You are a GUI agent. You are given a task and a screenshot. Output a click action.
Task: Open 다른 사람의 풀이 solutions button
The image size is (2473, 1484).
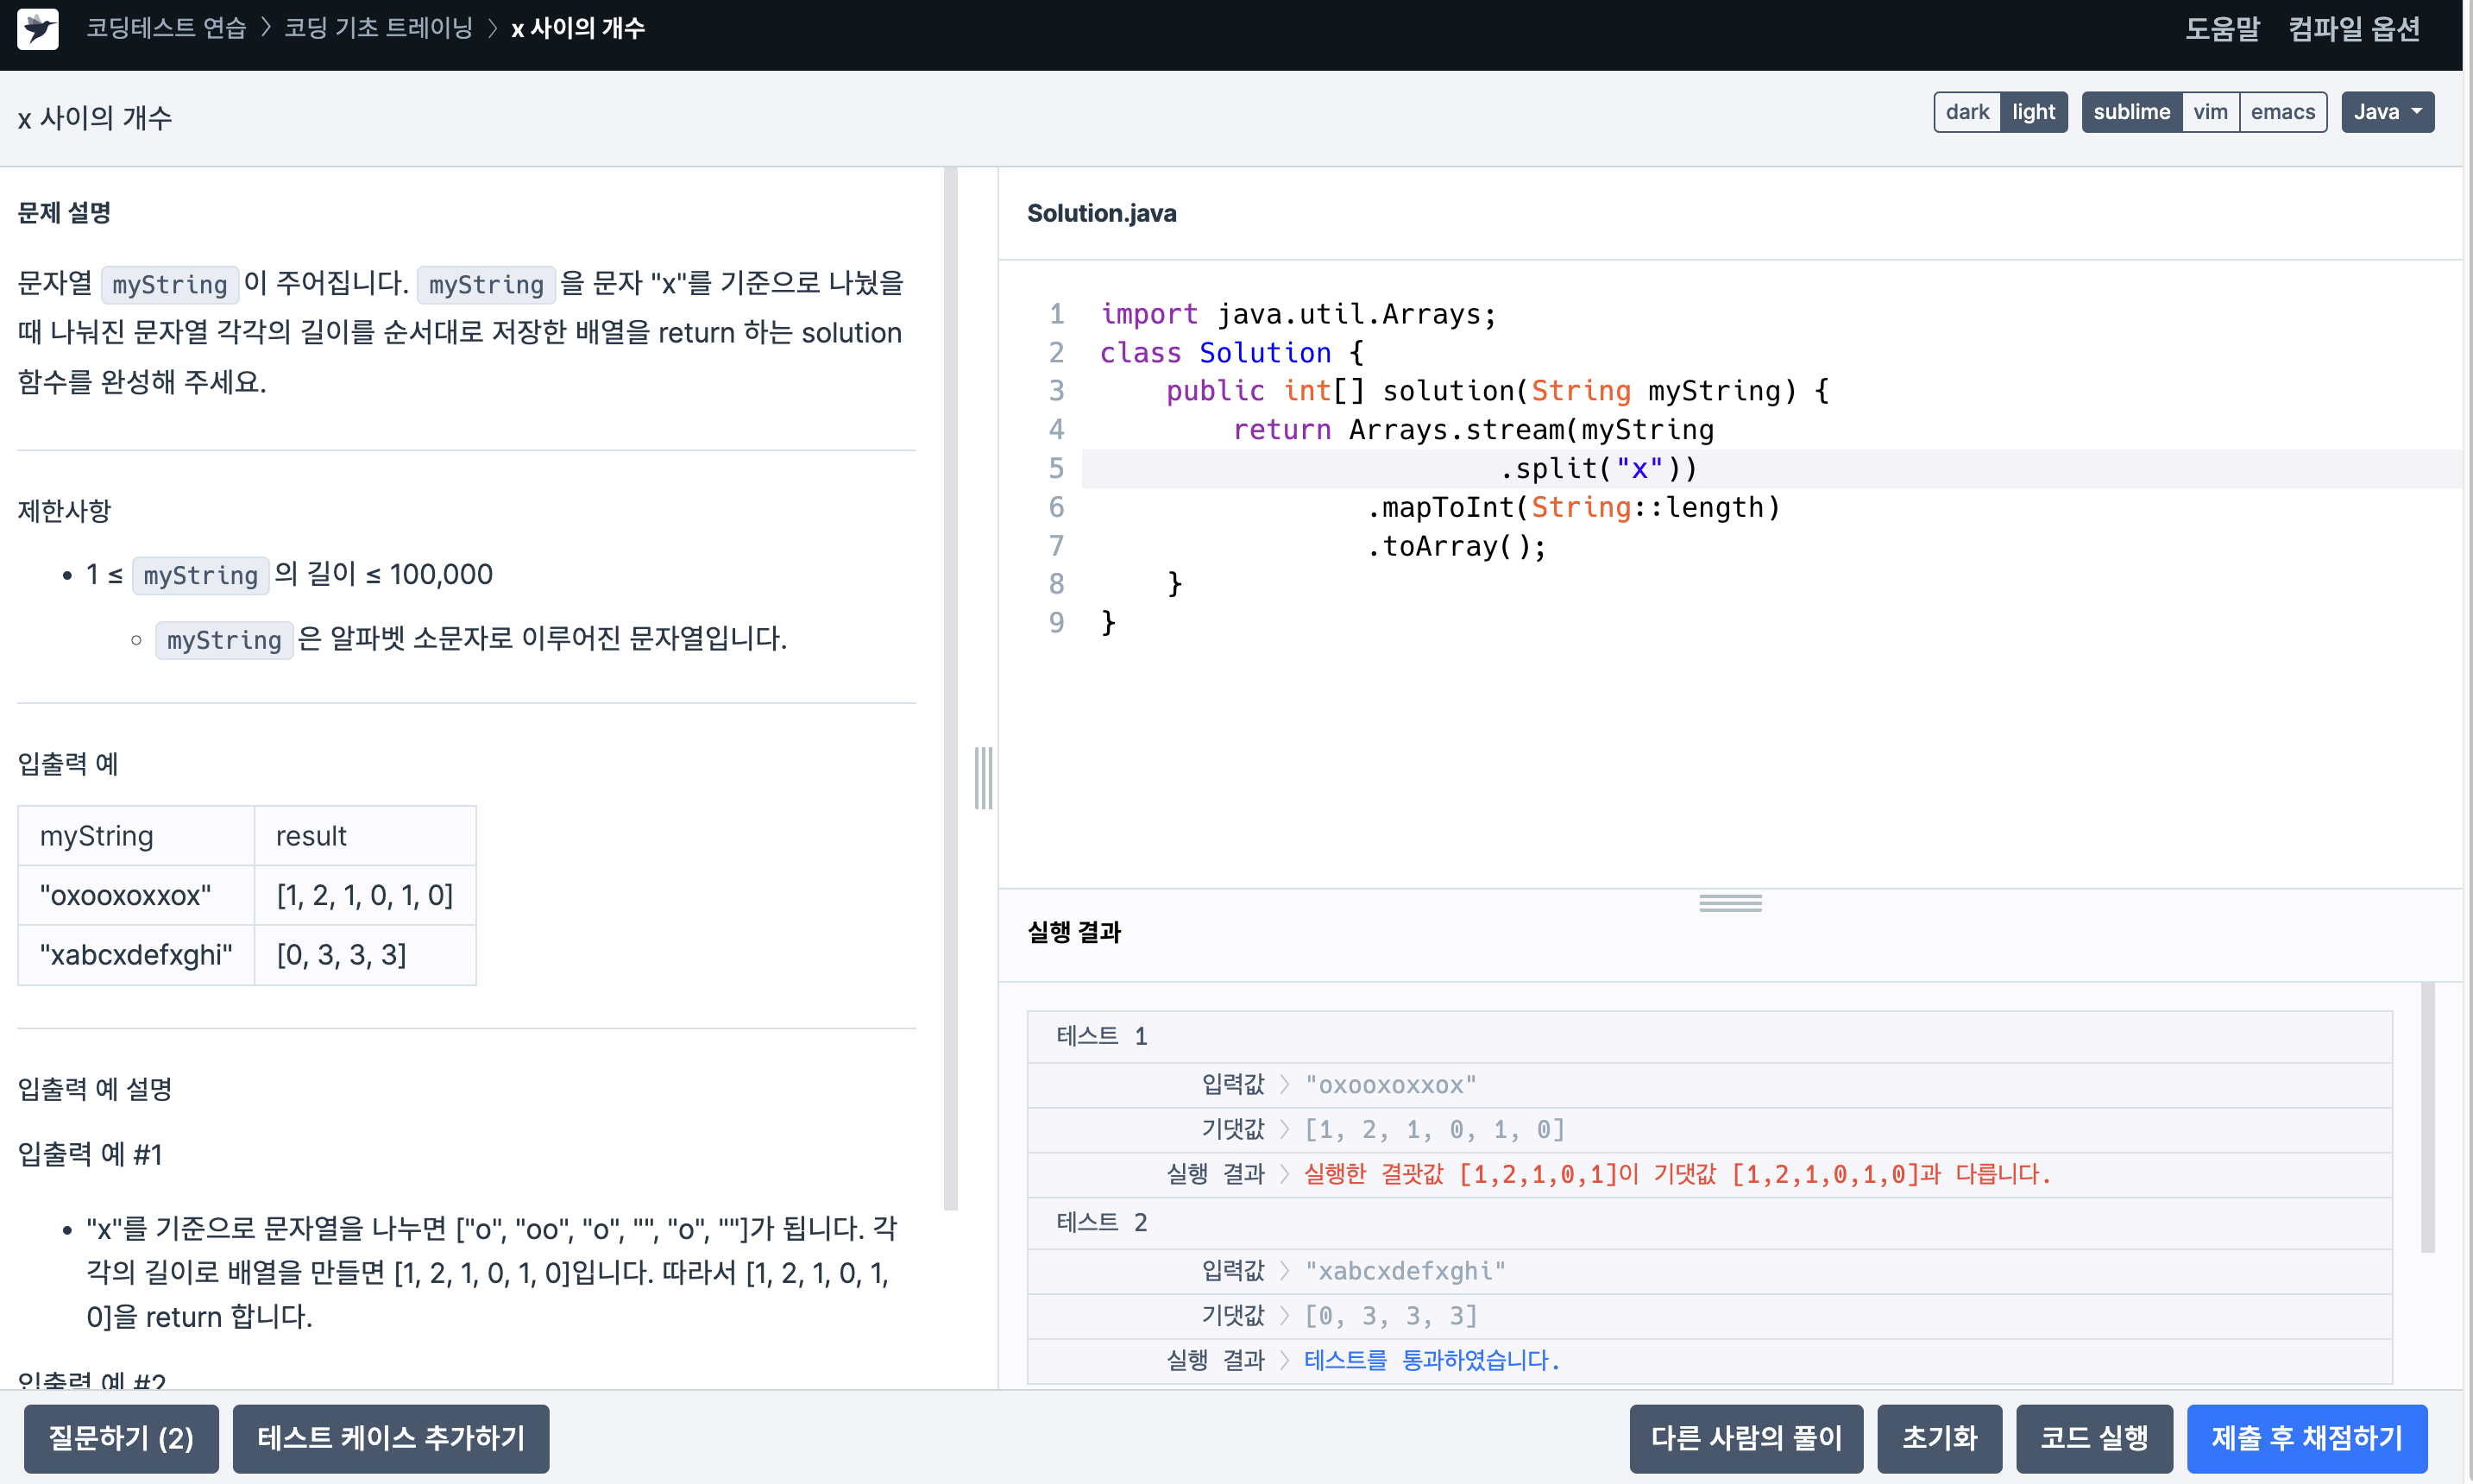coord(1746,1438)
